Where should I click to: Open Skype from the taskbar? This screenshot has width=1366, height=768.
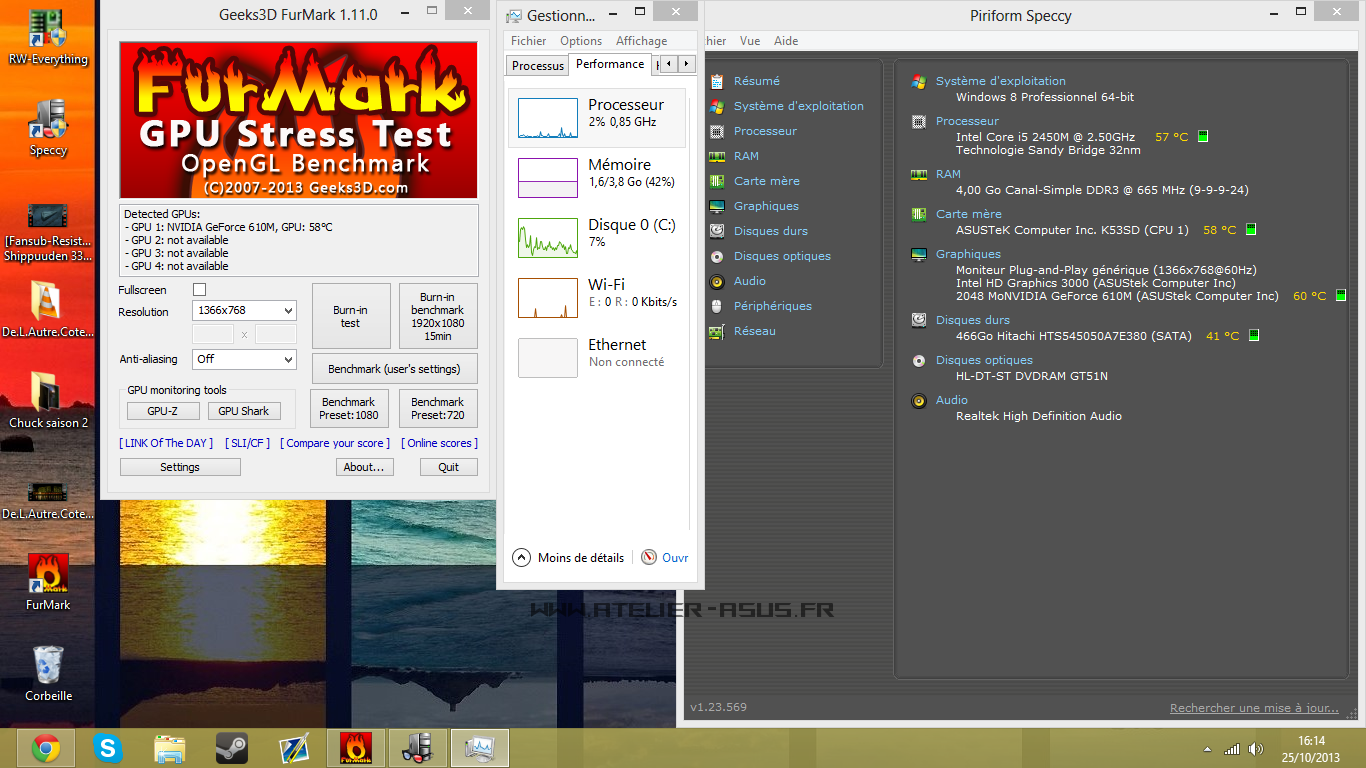coord(108,748)
